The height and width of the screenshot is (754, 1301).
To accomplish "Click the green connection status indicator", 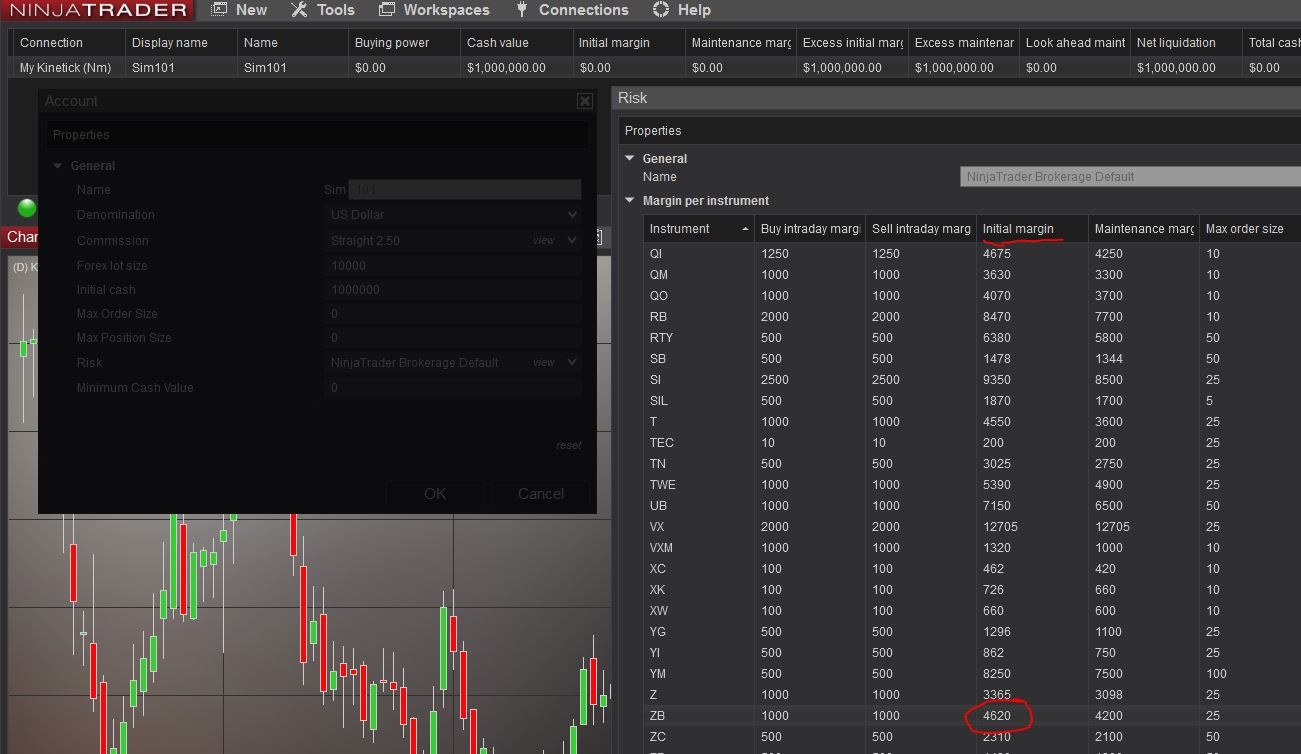I will (x=27, y=207).
